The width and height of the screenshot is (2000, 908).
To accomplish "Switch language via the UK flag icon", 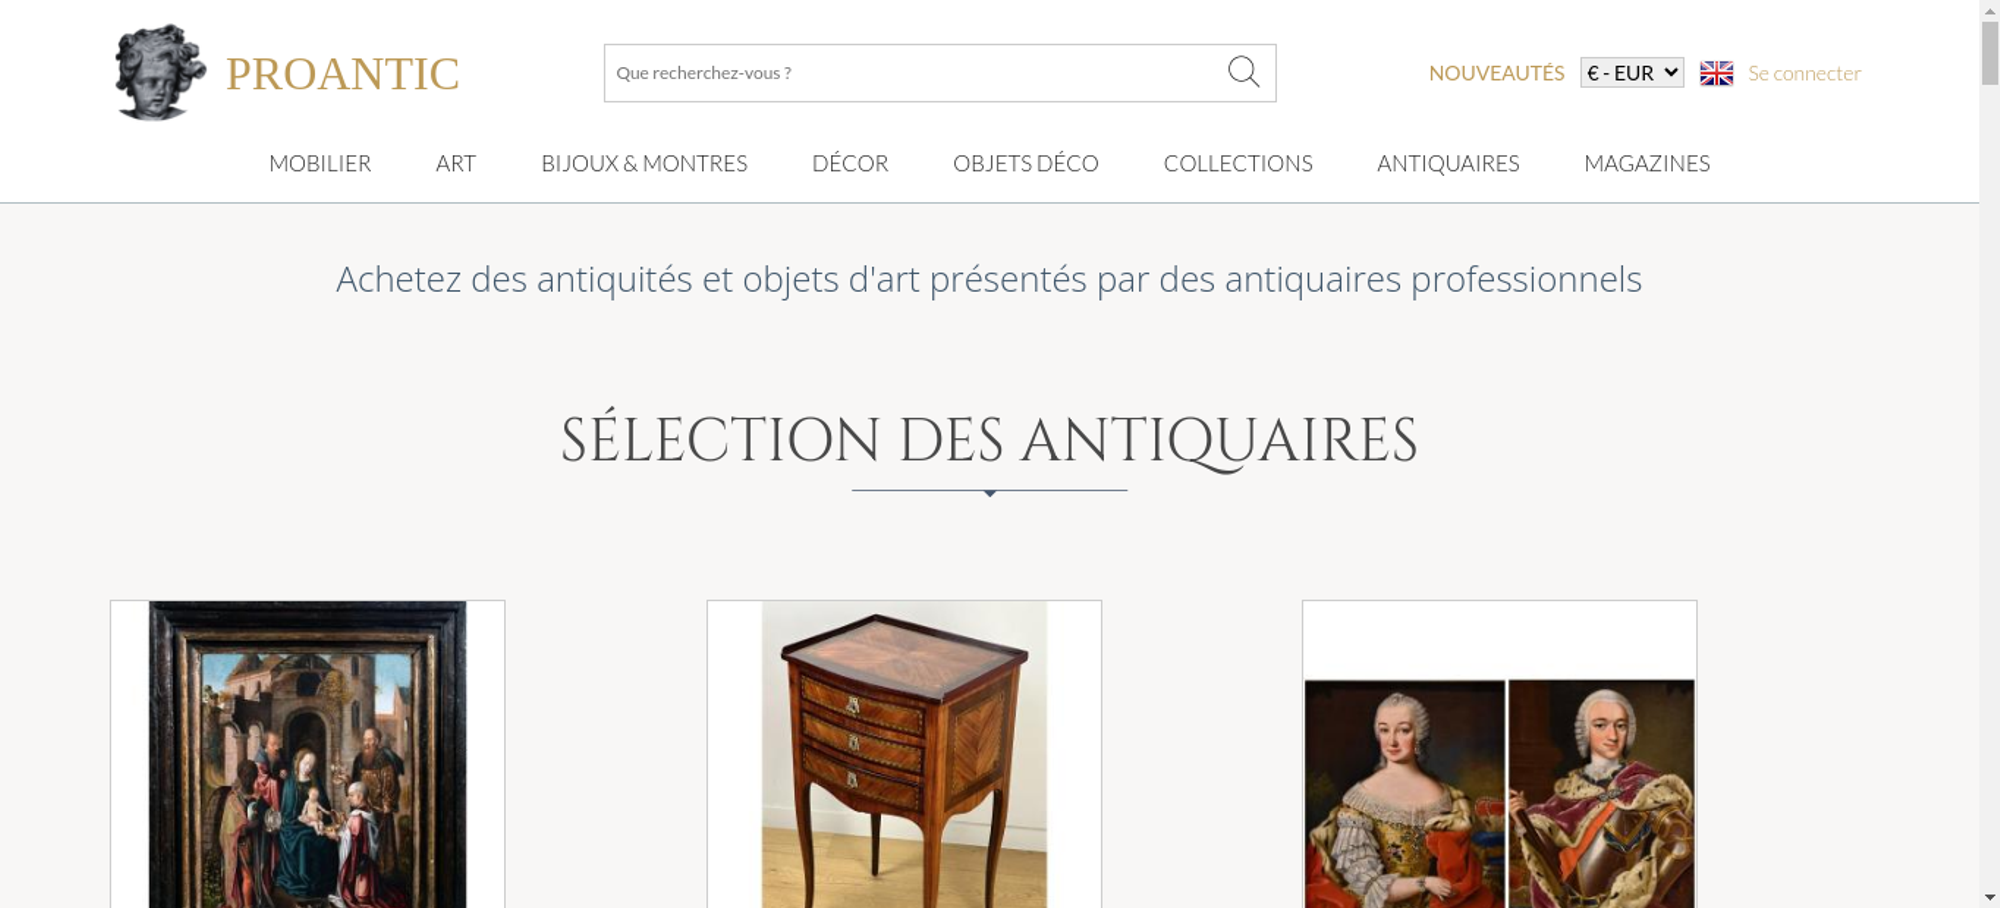I will click(x=1716, y=73).
